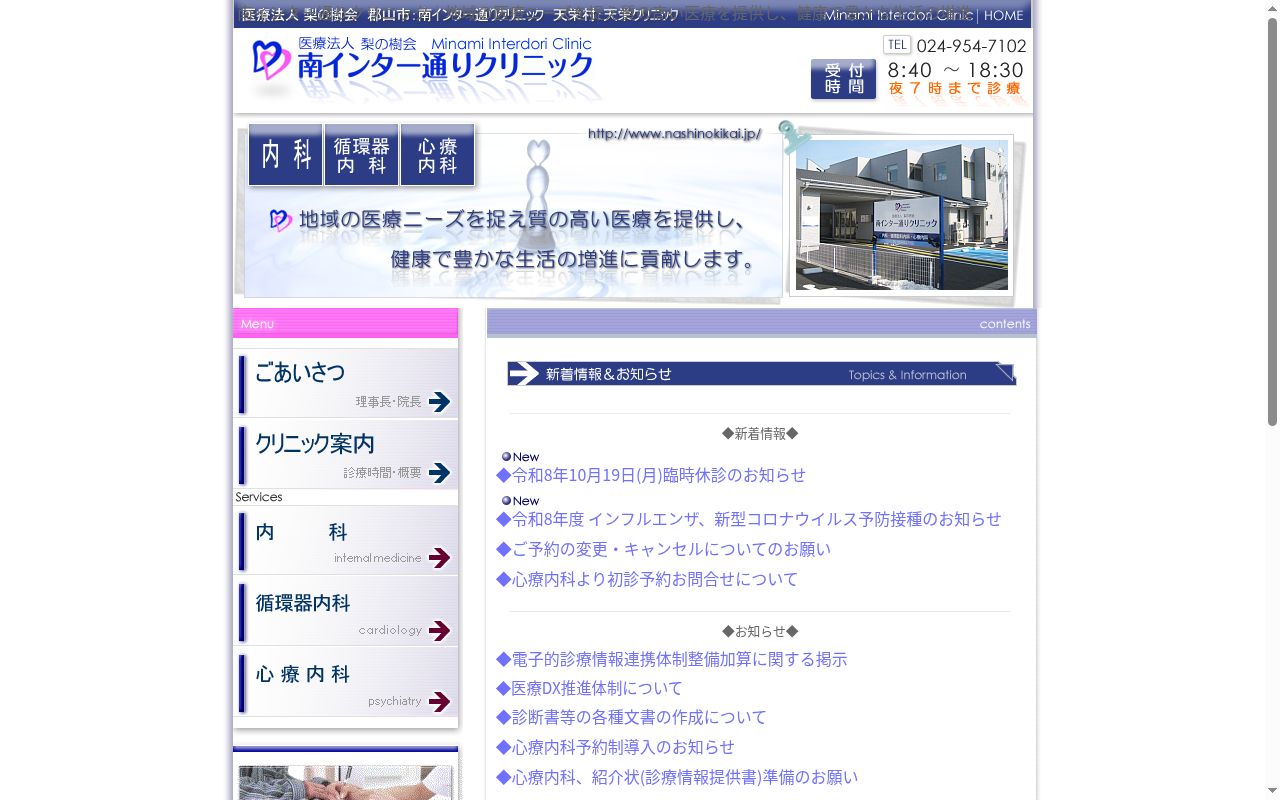Click the Services label in the sidebar

point(259,497)
